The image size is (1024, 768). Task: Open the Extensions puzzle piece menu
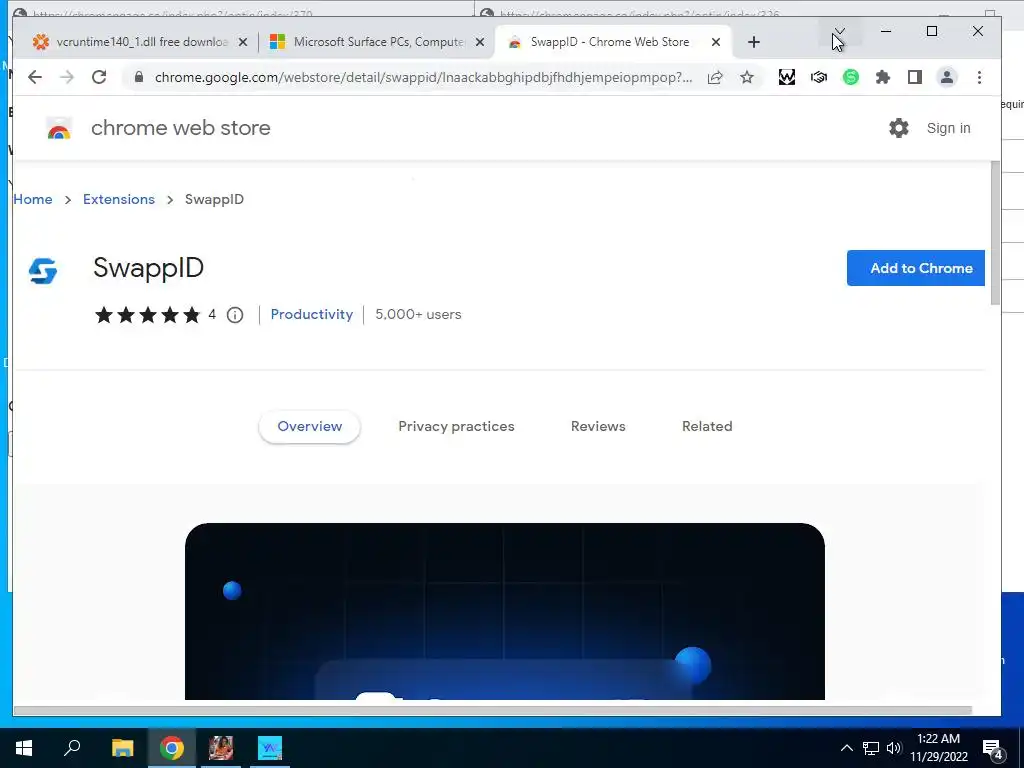(883, 77)
